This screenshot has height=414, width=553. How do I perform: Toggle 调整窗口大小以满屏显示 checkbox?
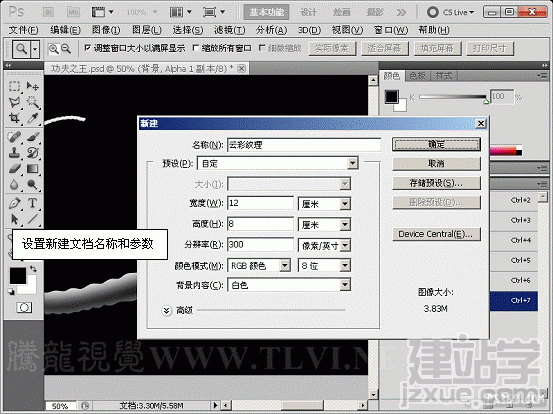[87, 48]
